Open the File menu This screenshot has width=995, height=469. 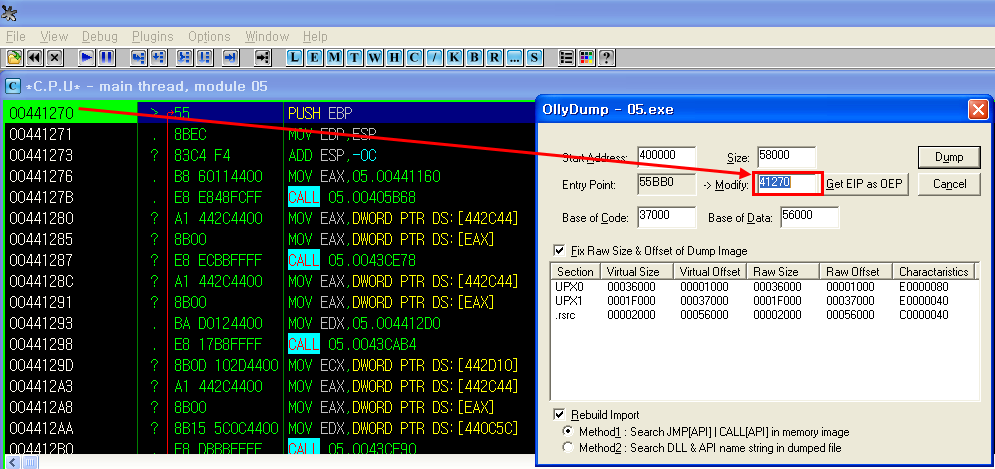click(16, 36)
